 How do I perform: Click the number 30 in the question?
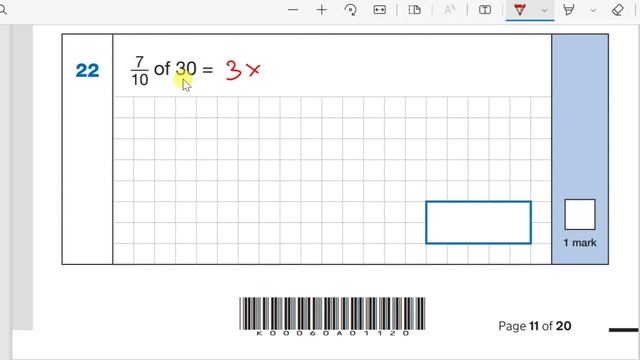tap(186, 69)
